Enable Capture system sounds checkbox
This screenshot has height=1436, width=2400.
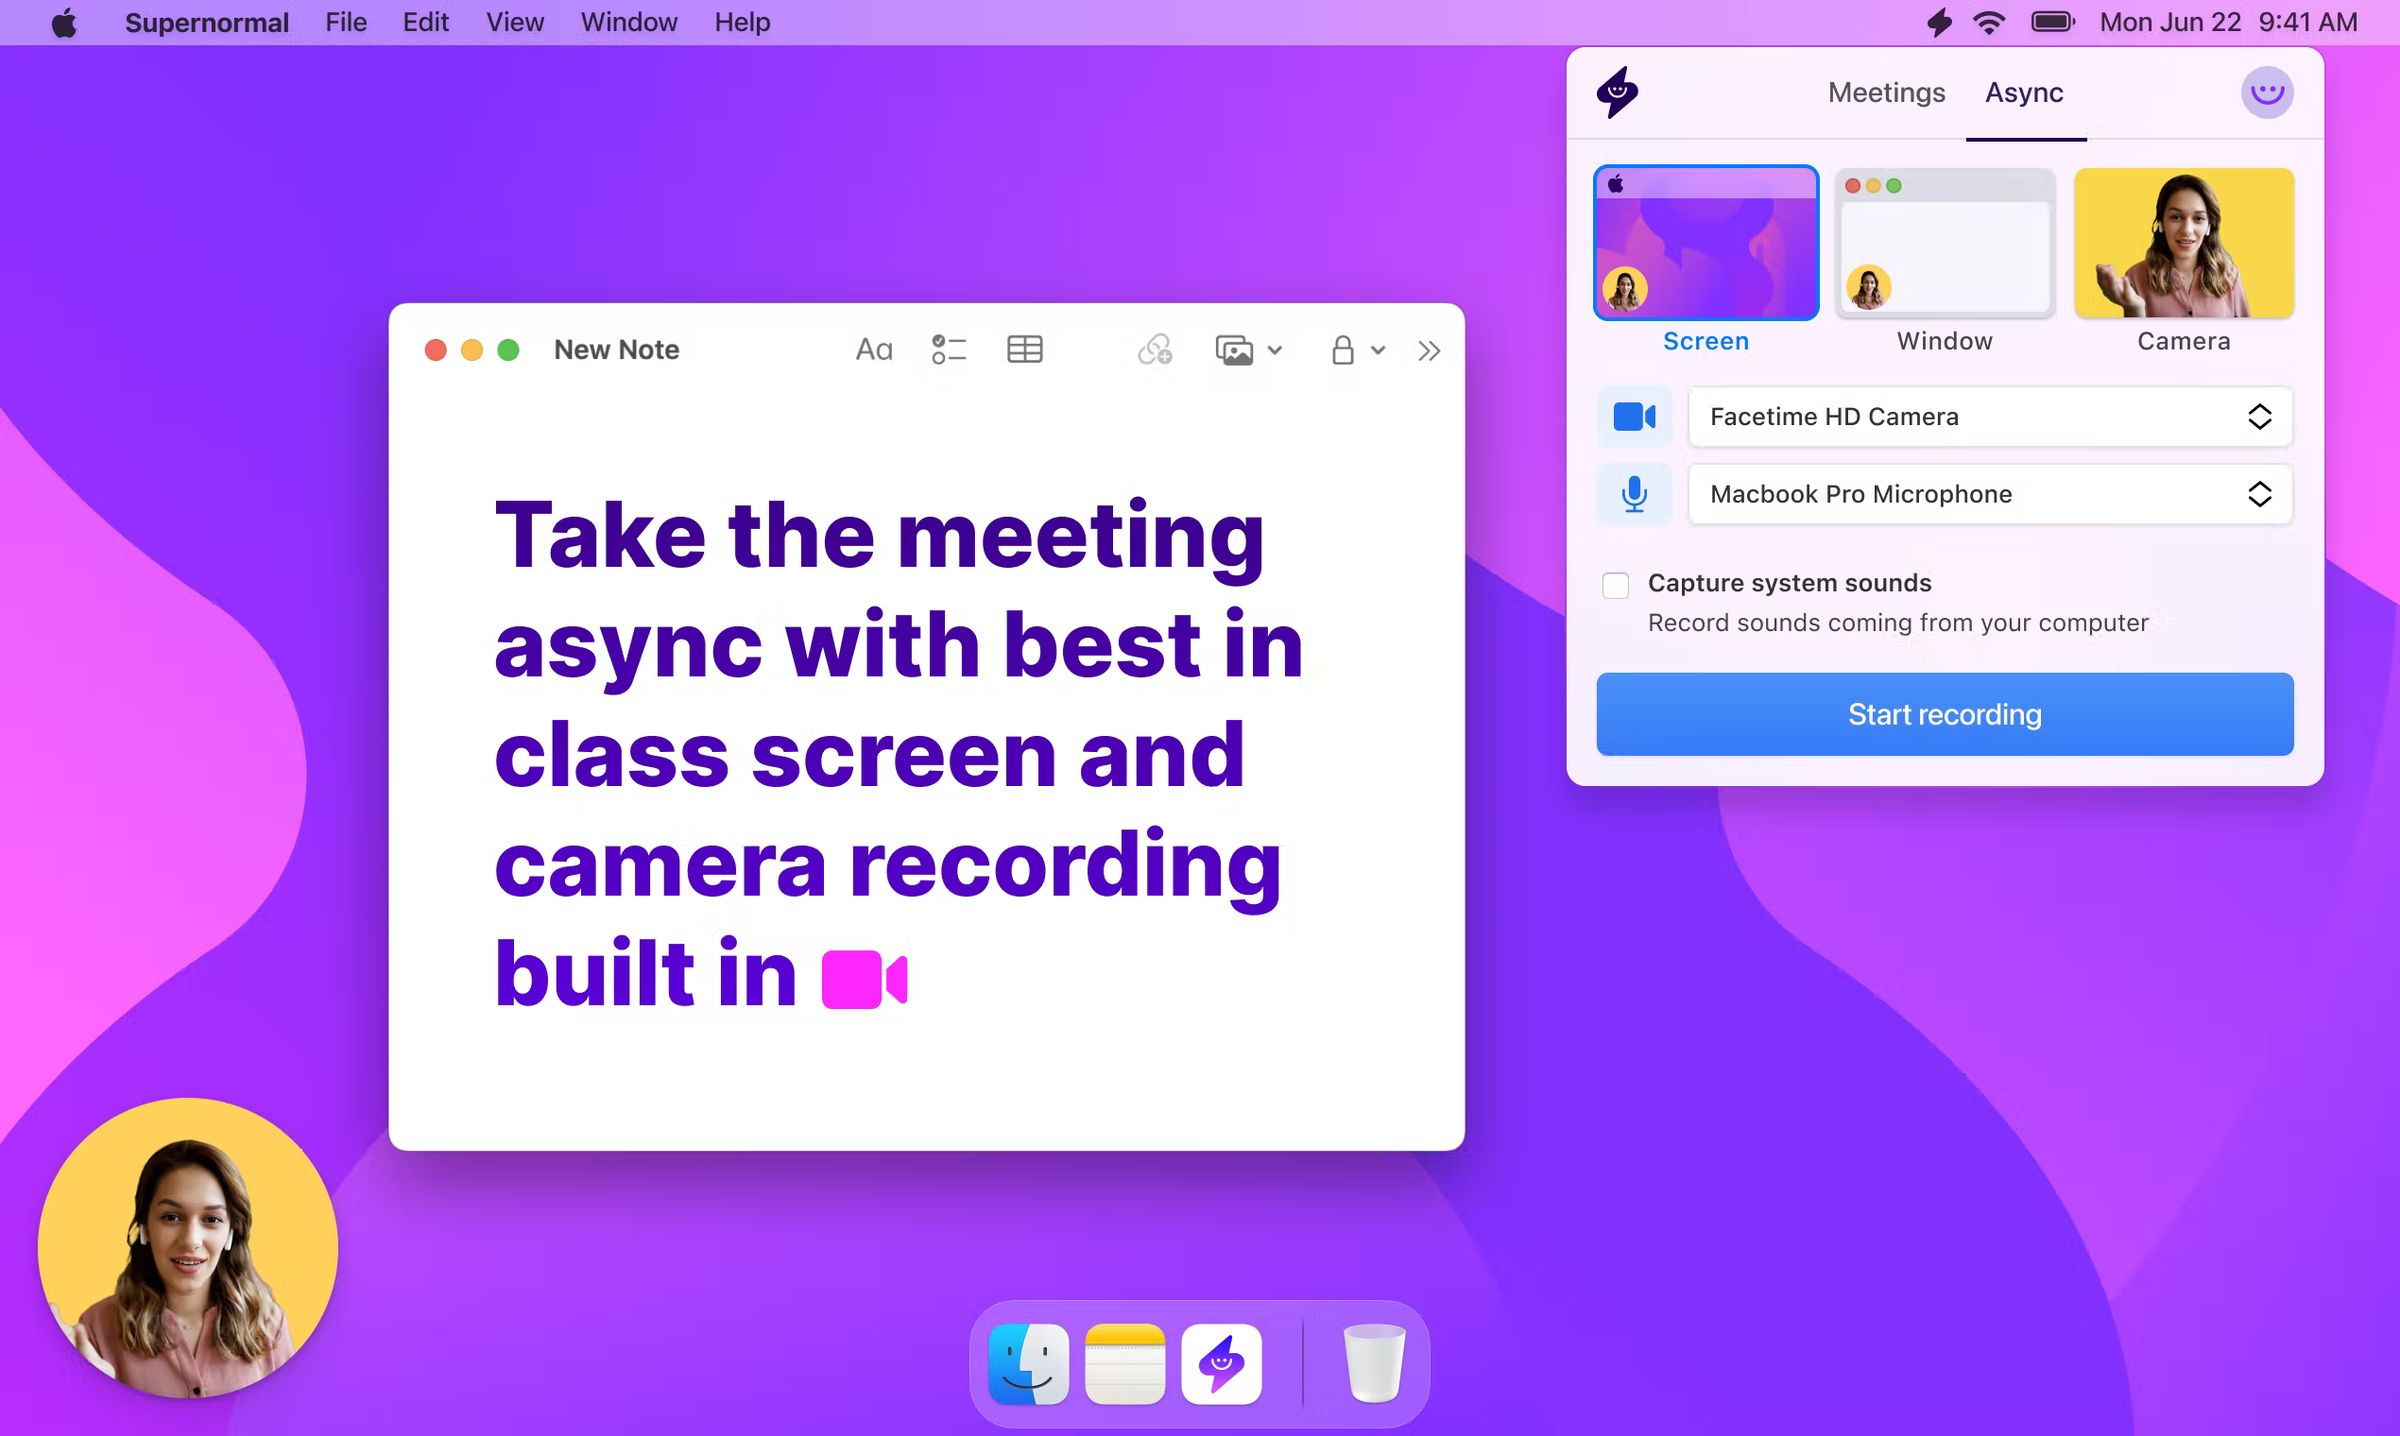[x=1615, y=585]
